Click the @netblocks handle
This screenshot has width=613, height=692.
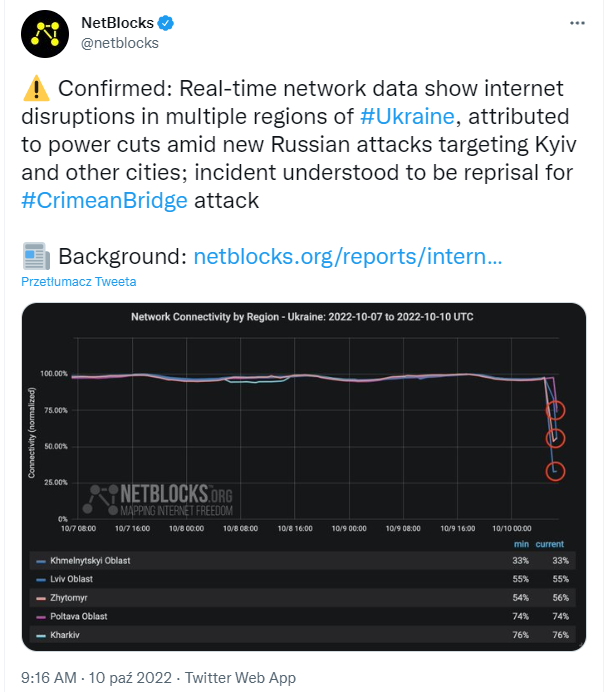tap(119, 43)
